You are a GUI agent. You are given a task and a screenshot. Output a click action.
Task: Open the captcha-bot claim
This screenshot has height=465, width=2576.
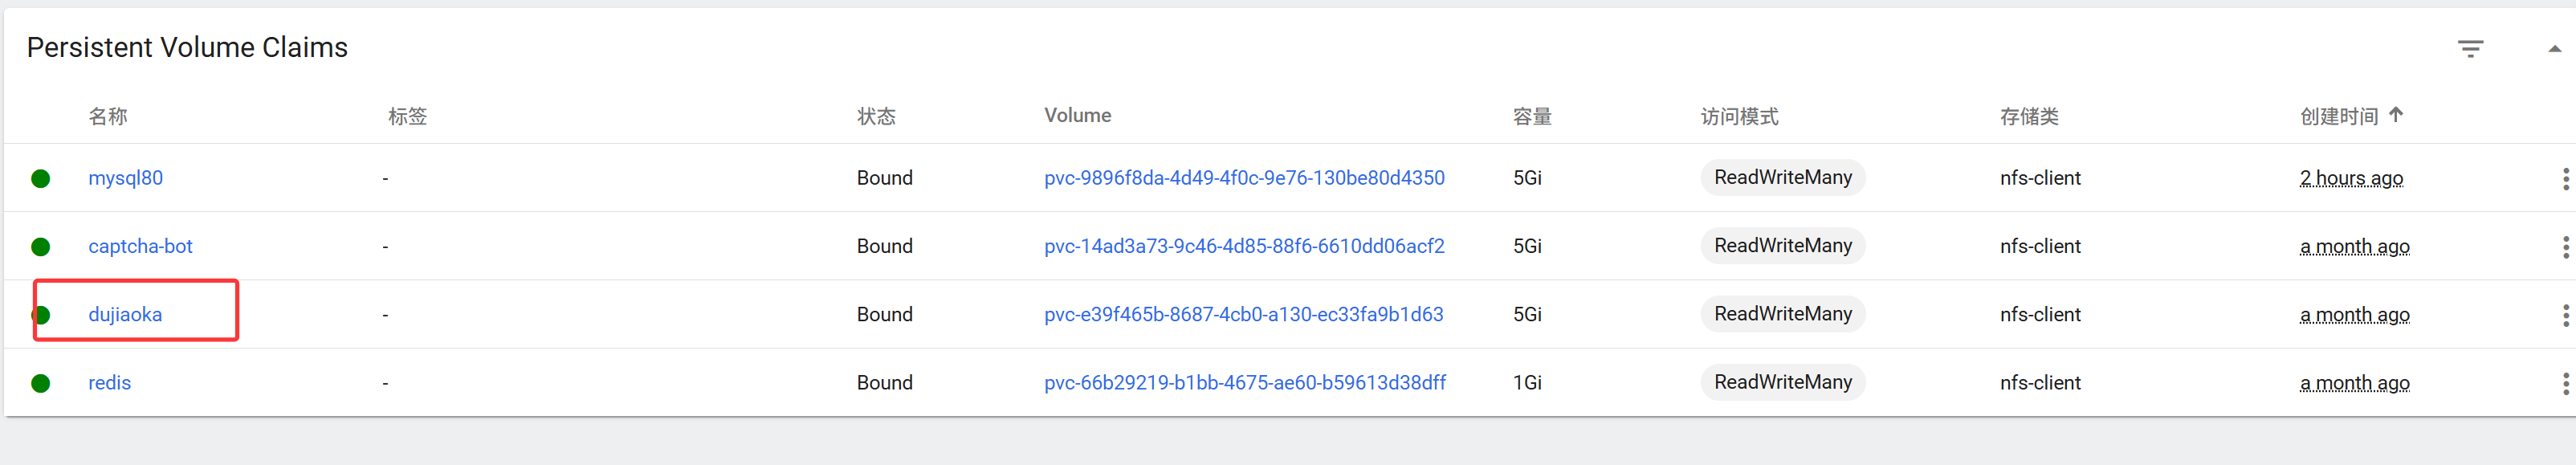[x=140, y=246]
